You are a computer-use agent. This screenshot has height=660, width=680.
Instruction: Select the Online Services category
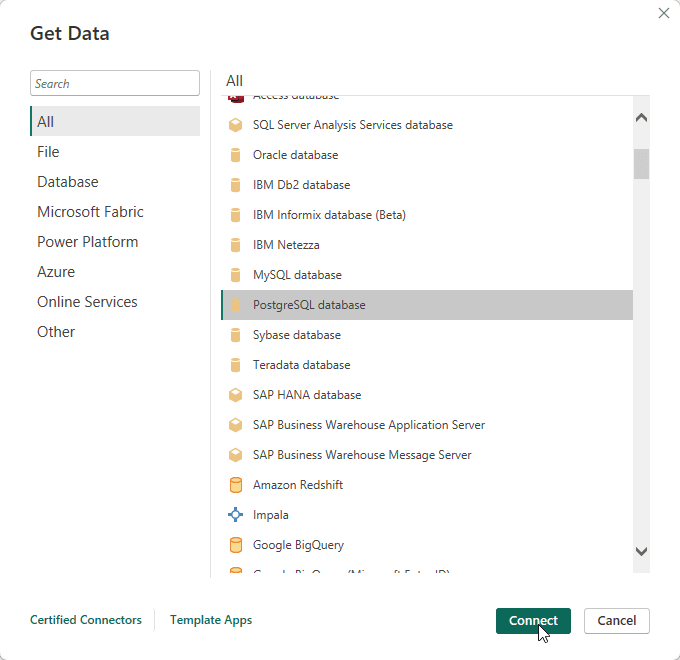coord(115,301)
